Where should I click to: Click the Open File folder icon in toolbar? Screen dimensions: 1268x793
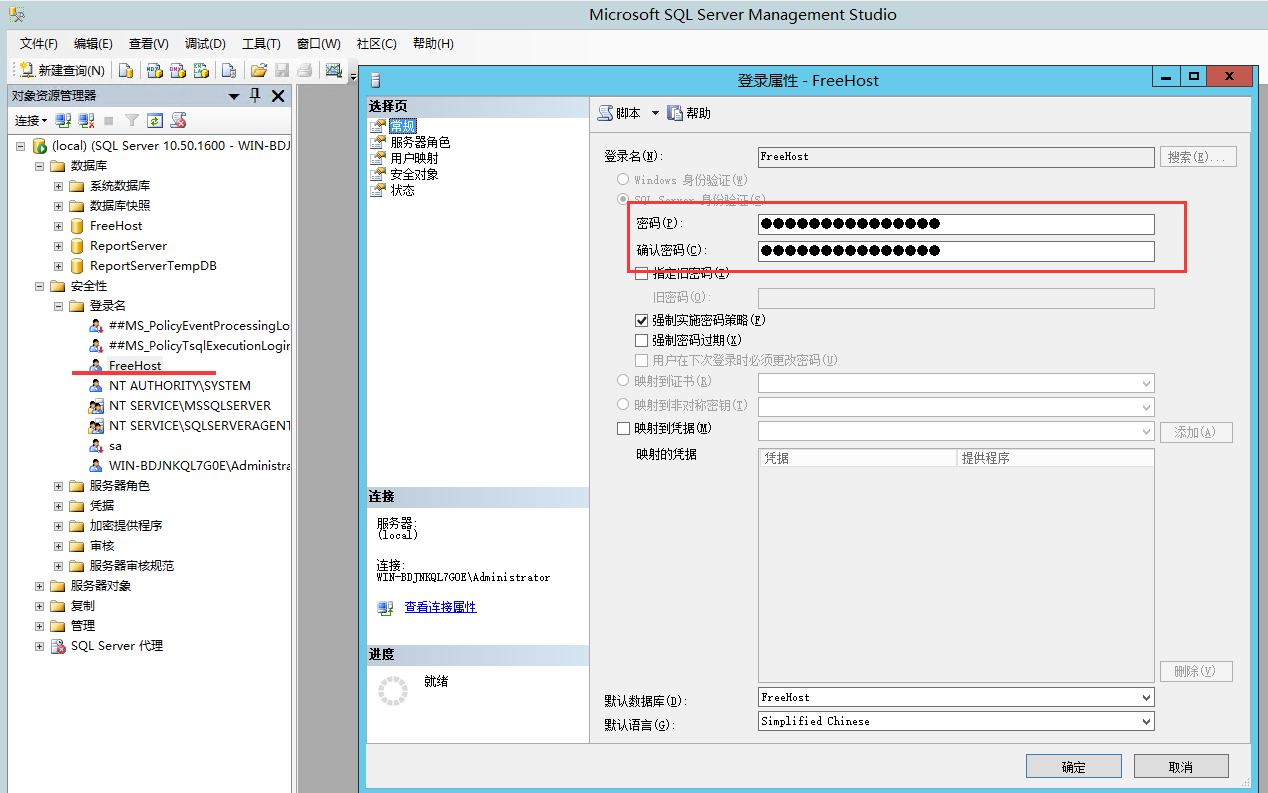259,70
